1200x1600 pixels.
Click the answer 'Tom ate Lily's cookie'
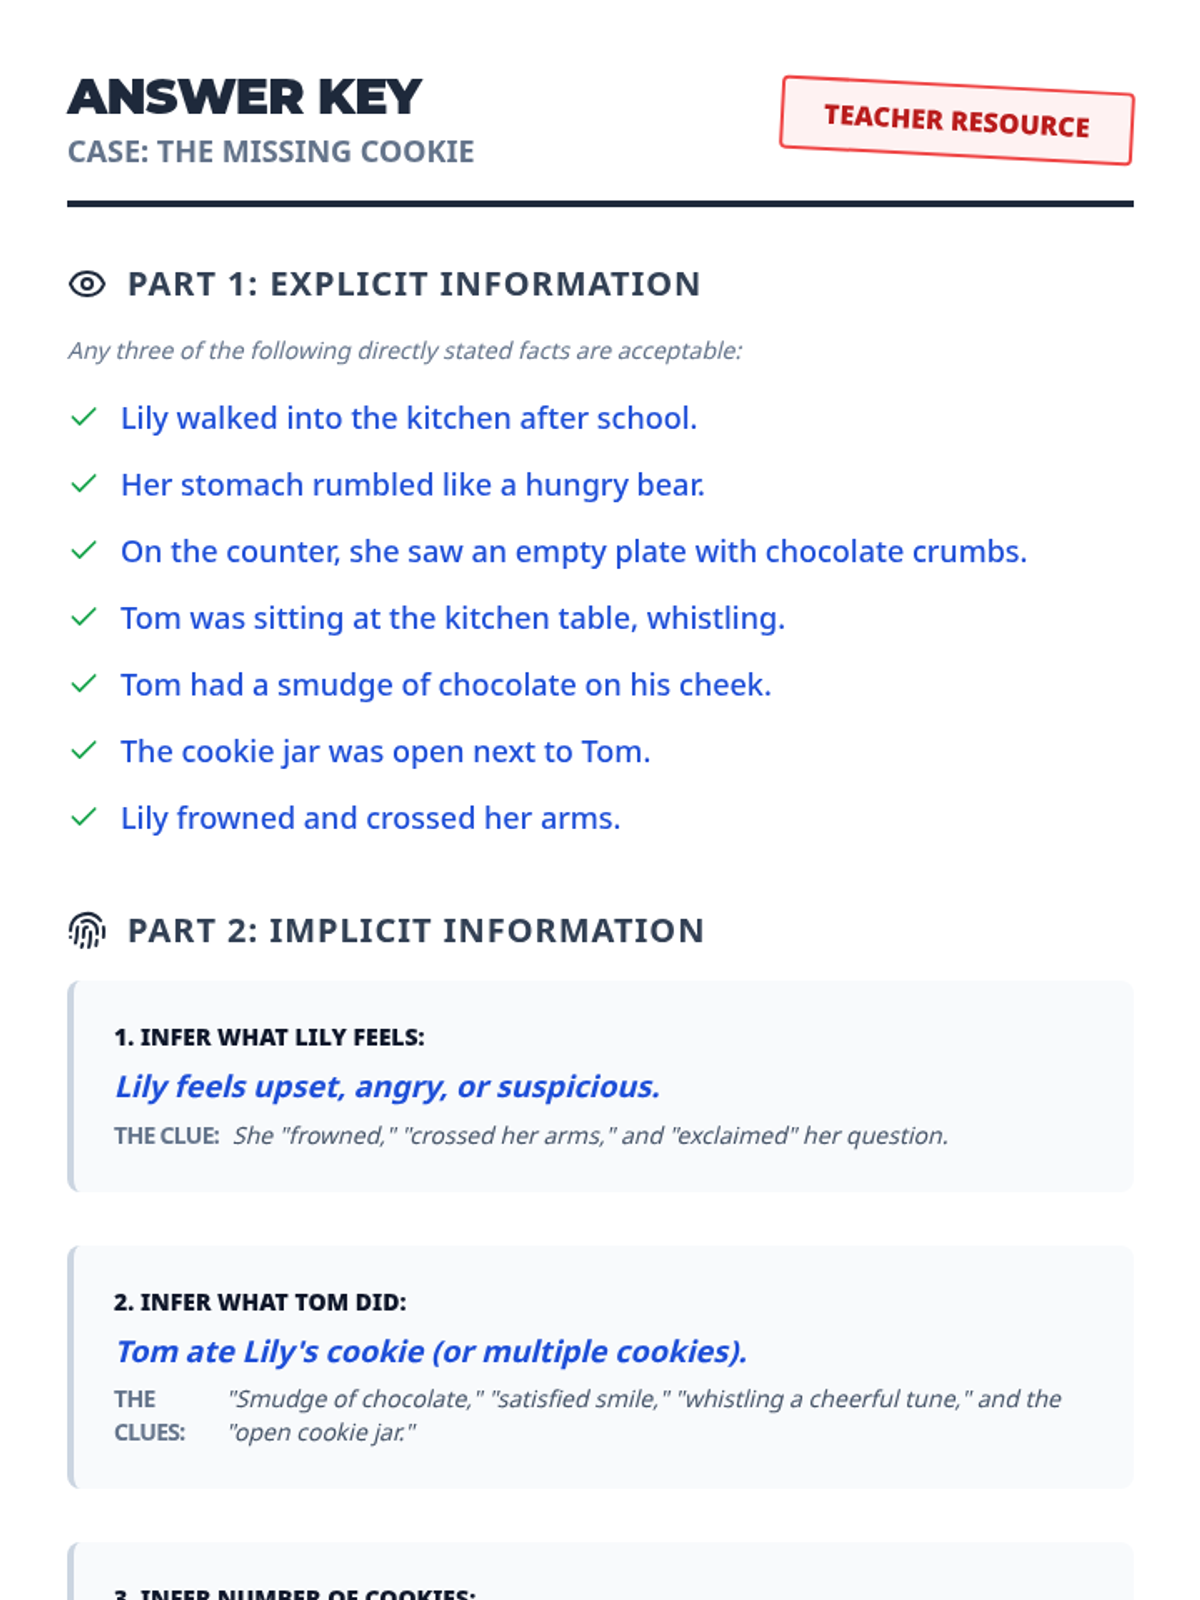click(x=431, y=1351)
